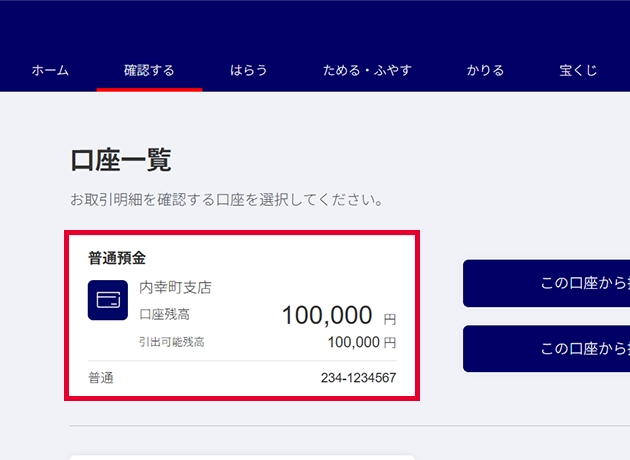Click the 内幸町支店 branch name
The width and height of the screenshot is (630, 460).
point(175,288)
